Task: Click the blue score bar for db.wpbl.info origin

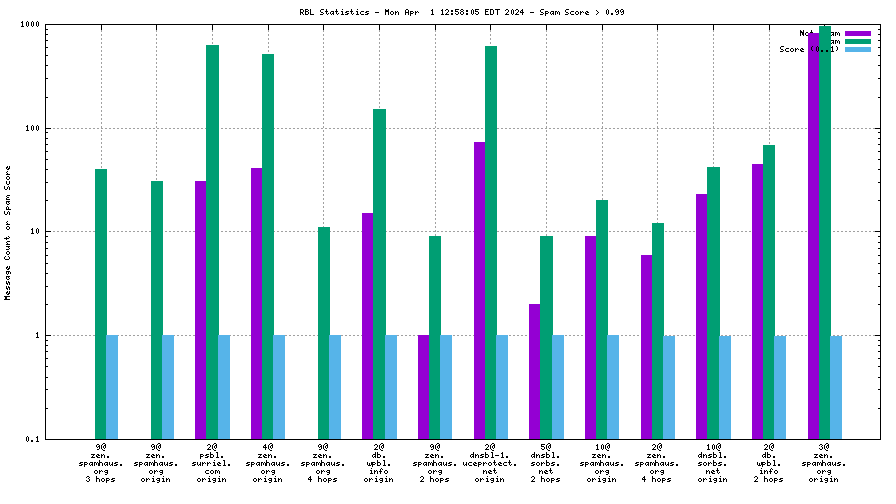Action: click(x=391, y=386)
